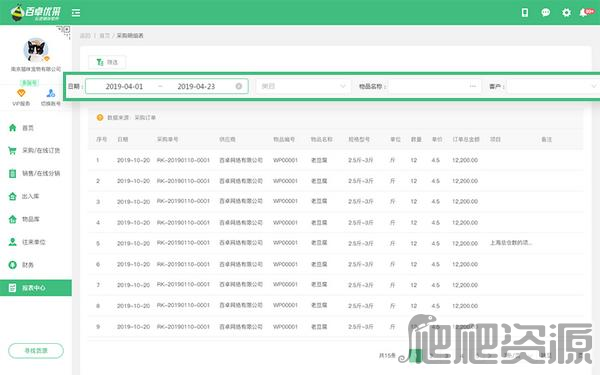
Task: Collapse the sidebar with the hamburger icon
Action: coord(76,13)
